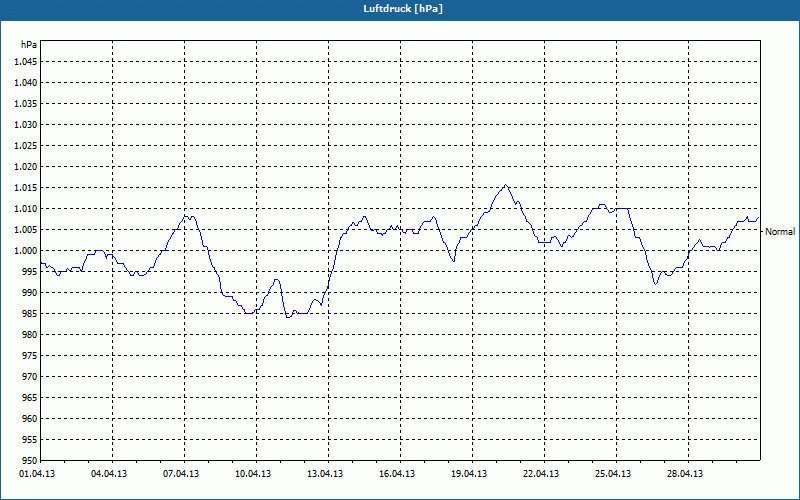
Task: Click the 965 pressure label
Action: pyautogui.click(x=30, y=397)
